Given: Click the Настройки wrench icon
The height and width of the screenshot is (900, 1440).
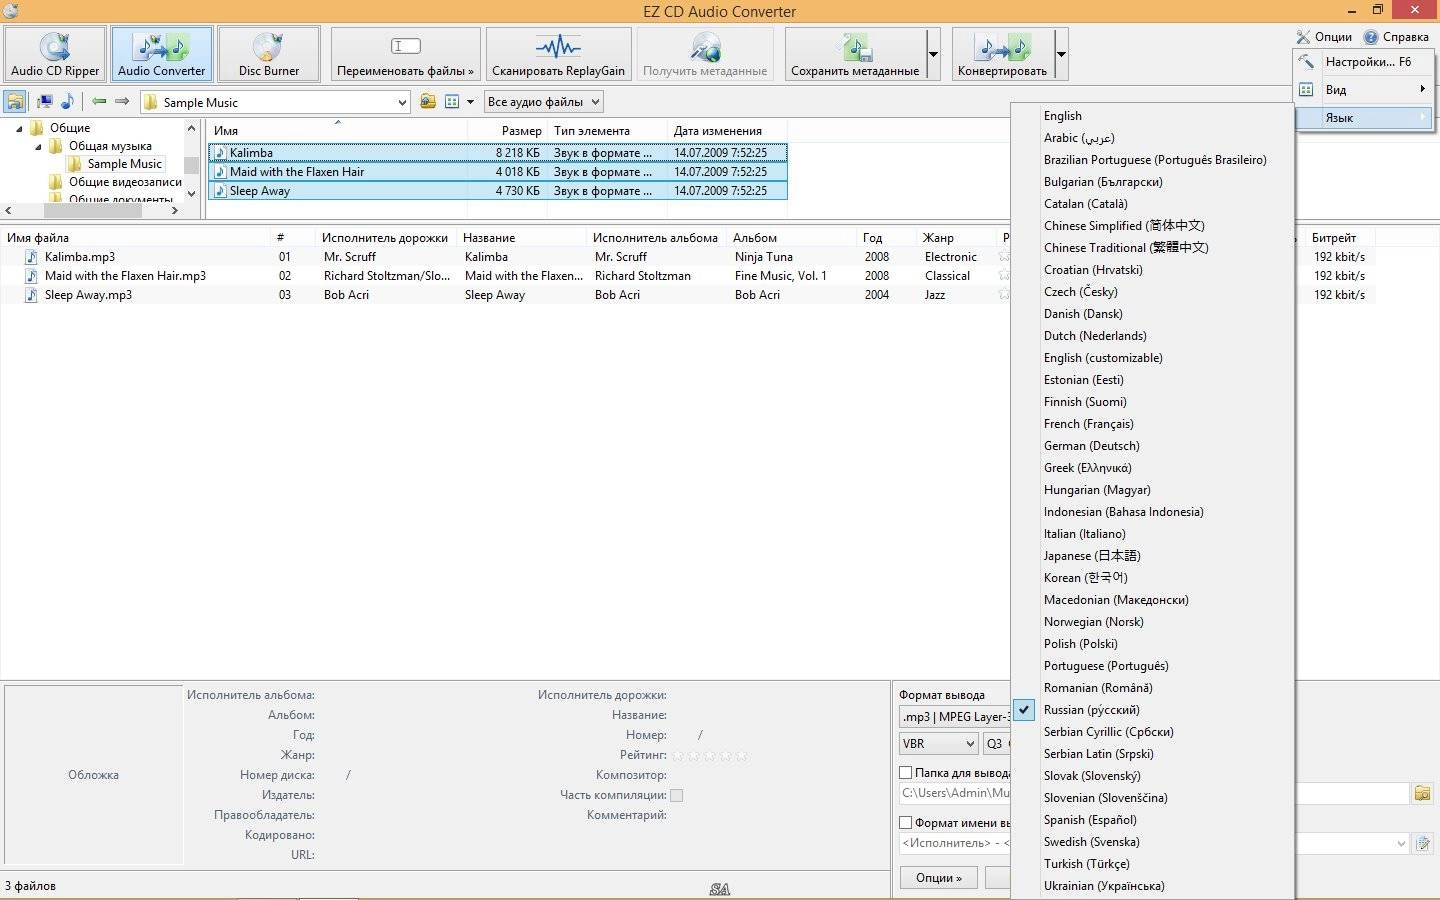Looking at the screenshot, I should (1306, 62).
